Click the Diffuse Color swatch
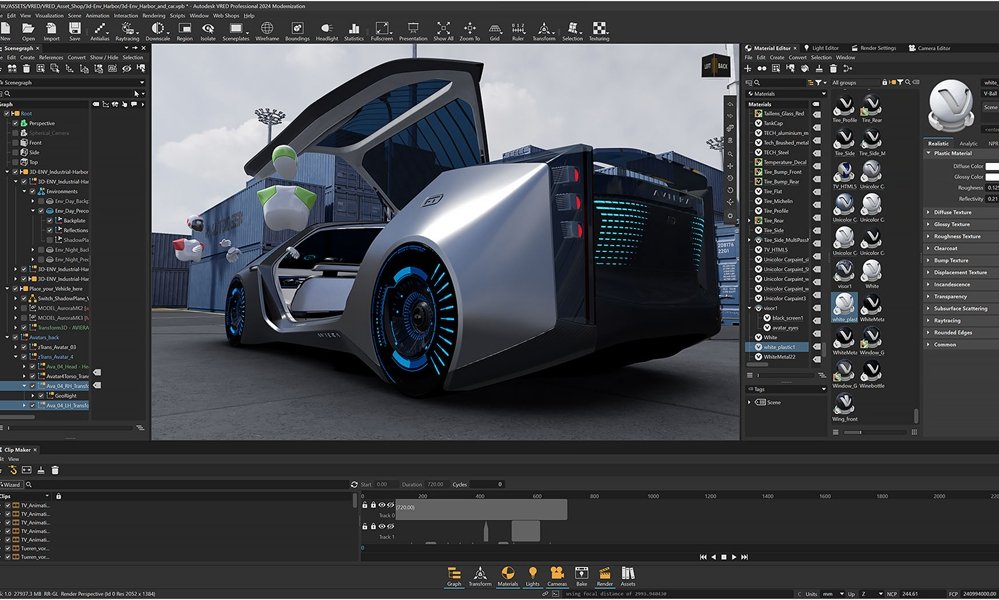Viewport: 999px width, 600px height. pyautogui.click(x=992, y=166)
